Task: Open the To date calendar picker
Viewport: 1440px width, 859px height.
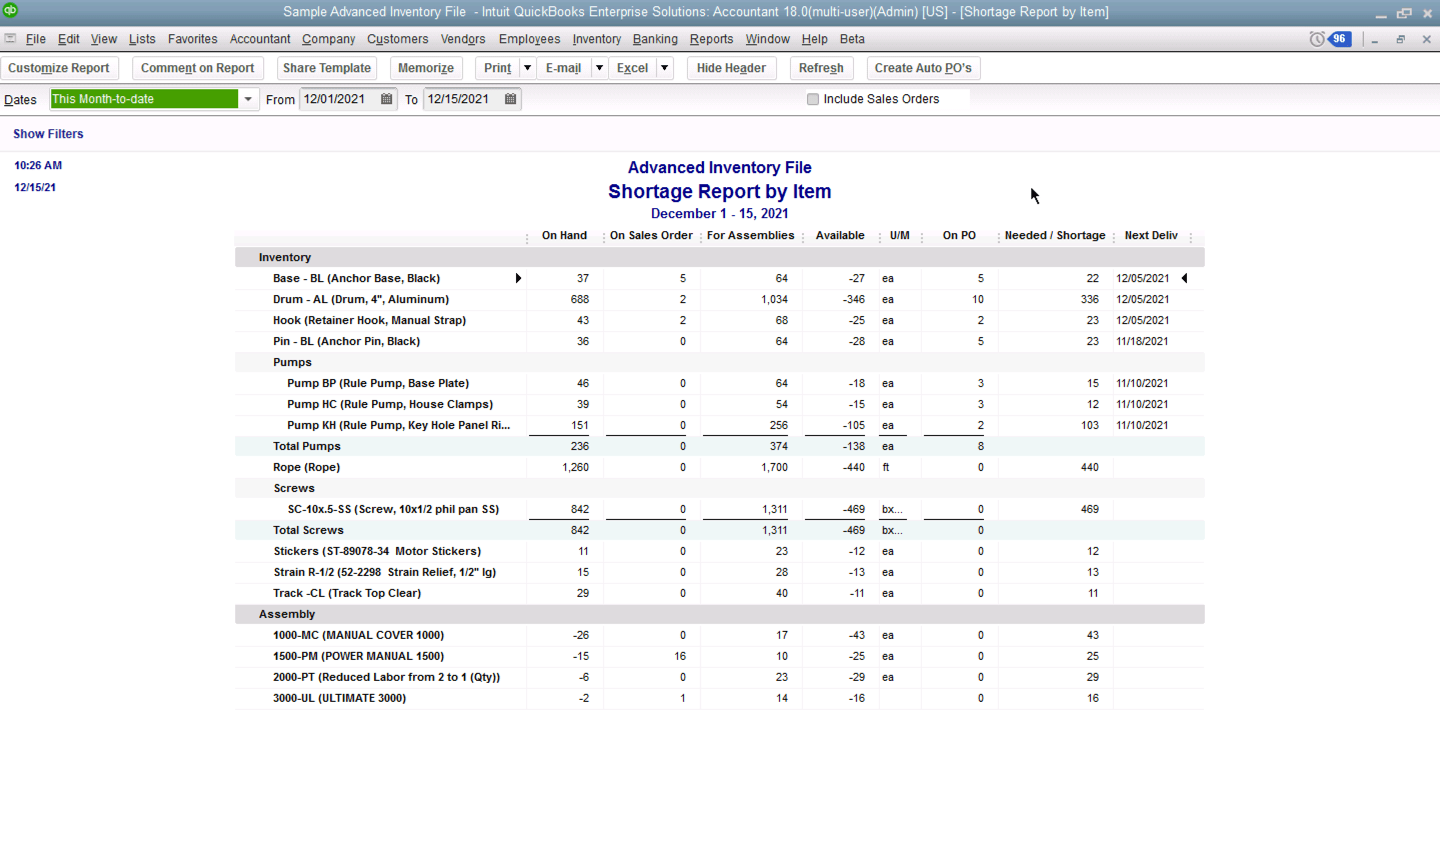Action: pyautogui.click(x=511, y=99)
